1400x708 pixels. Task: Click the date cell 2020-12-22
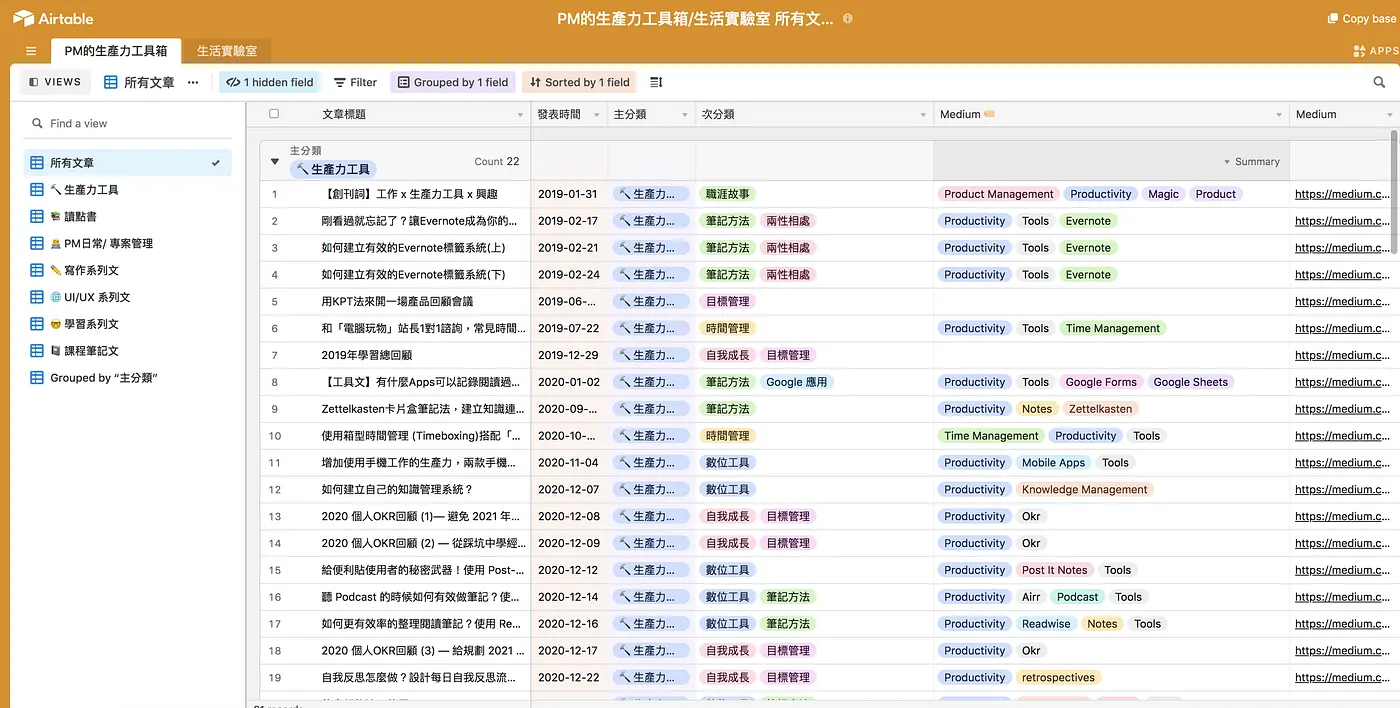[568, 677]
